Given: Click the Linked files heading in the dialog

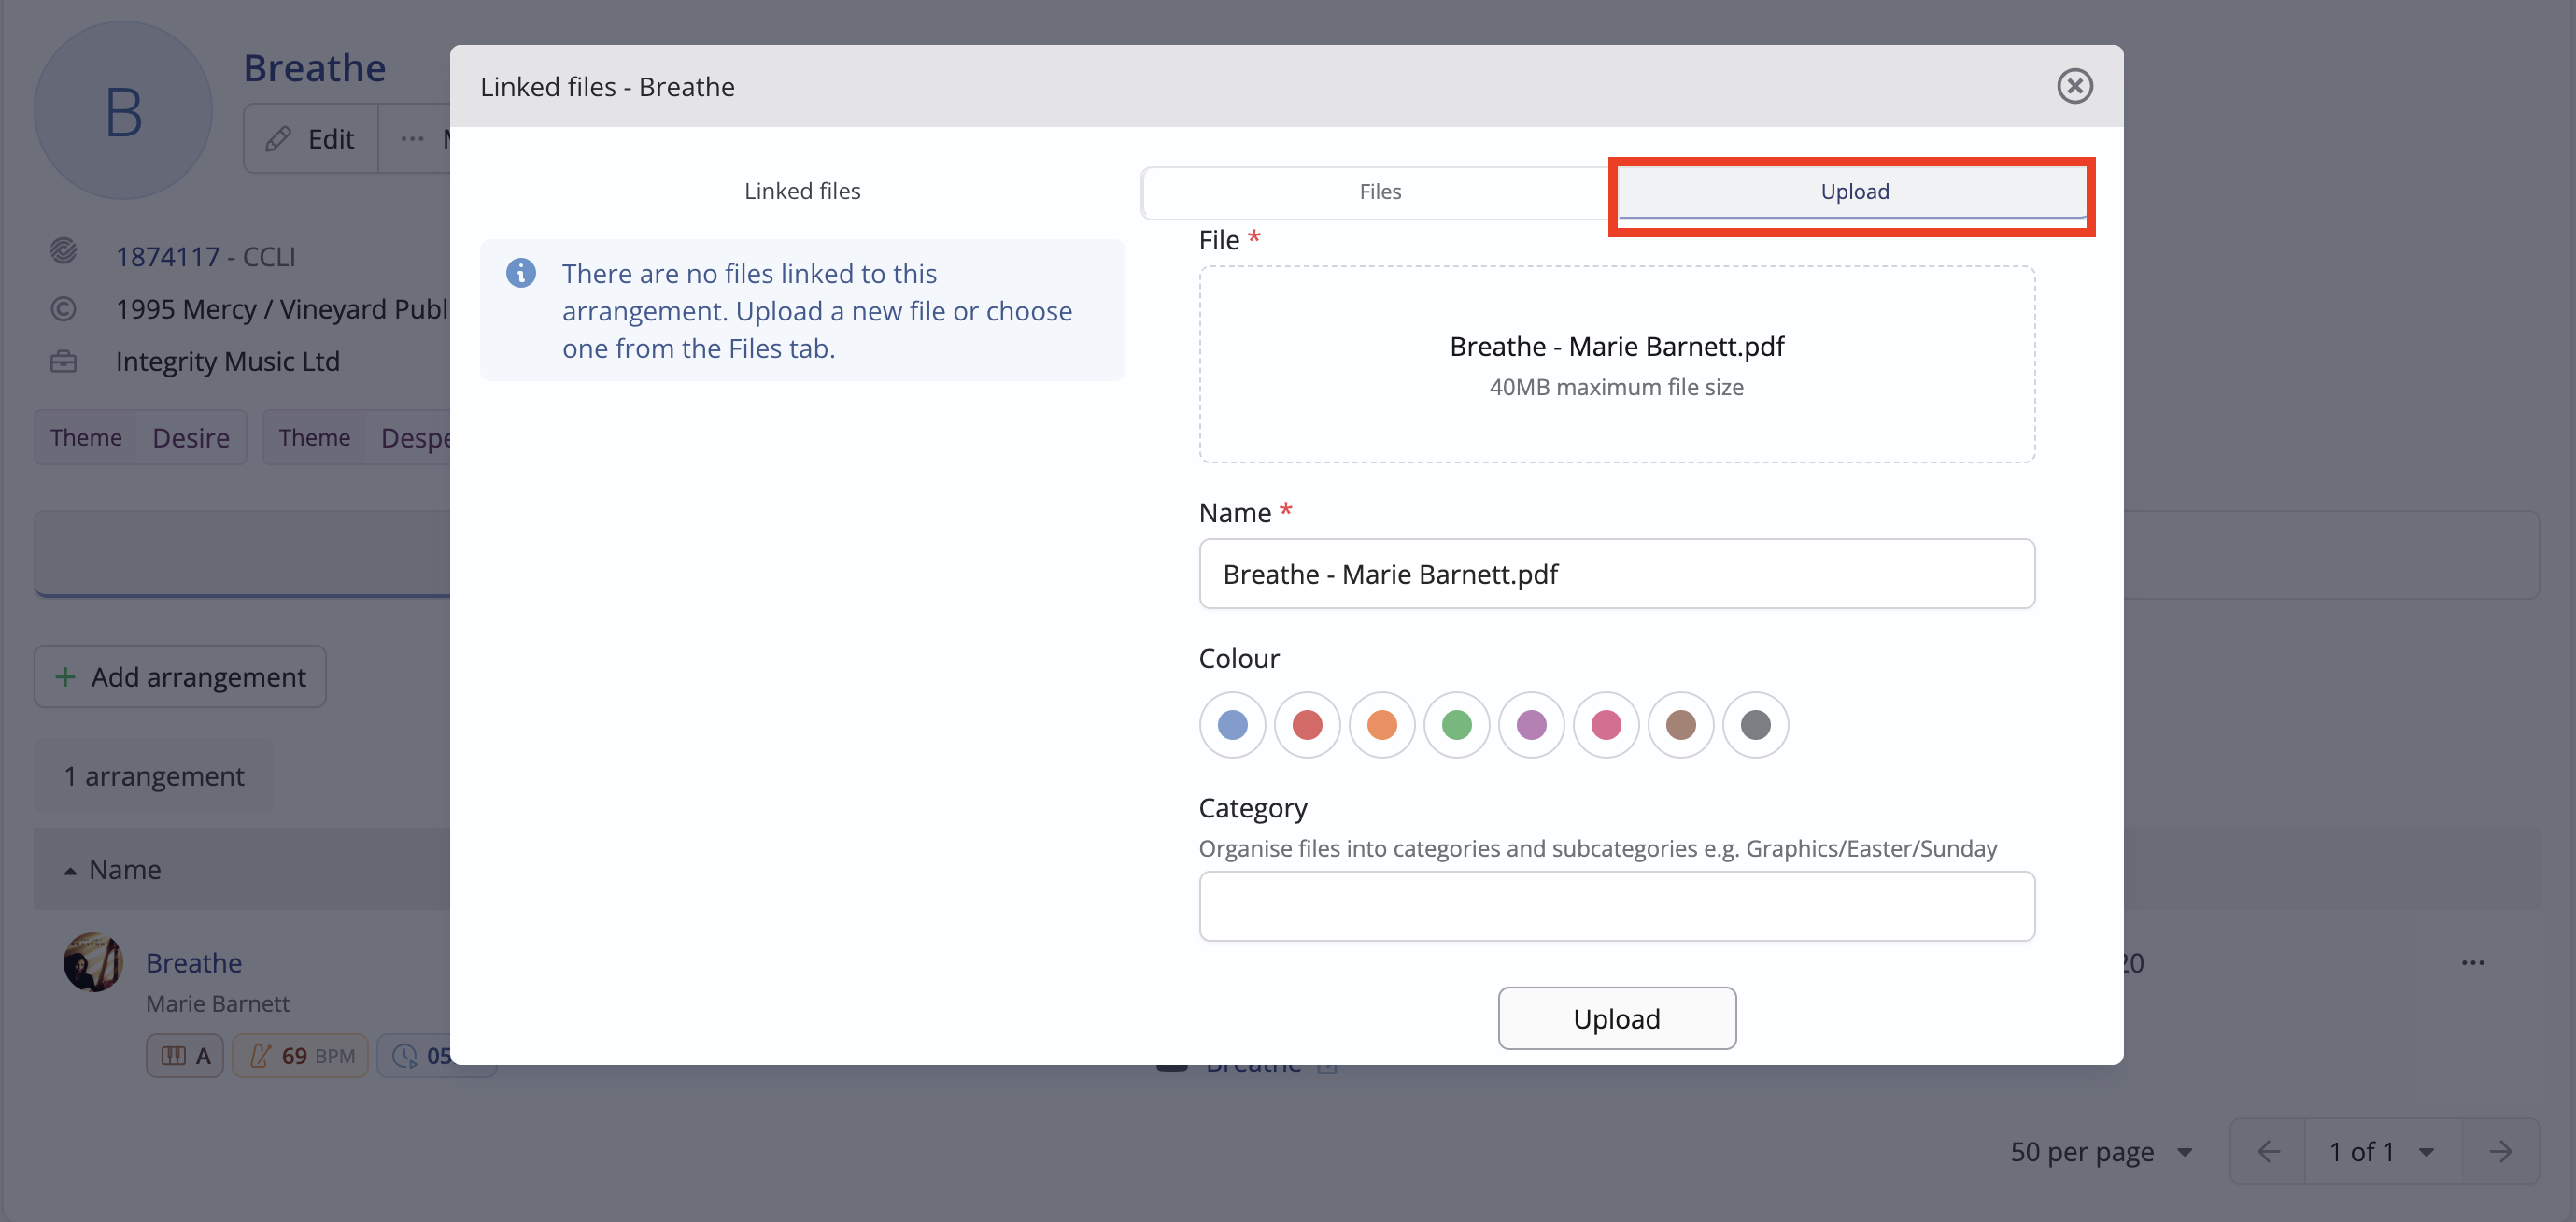Looking at the screenshot, I should tap(802, 191).
